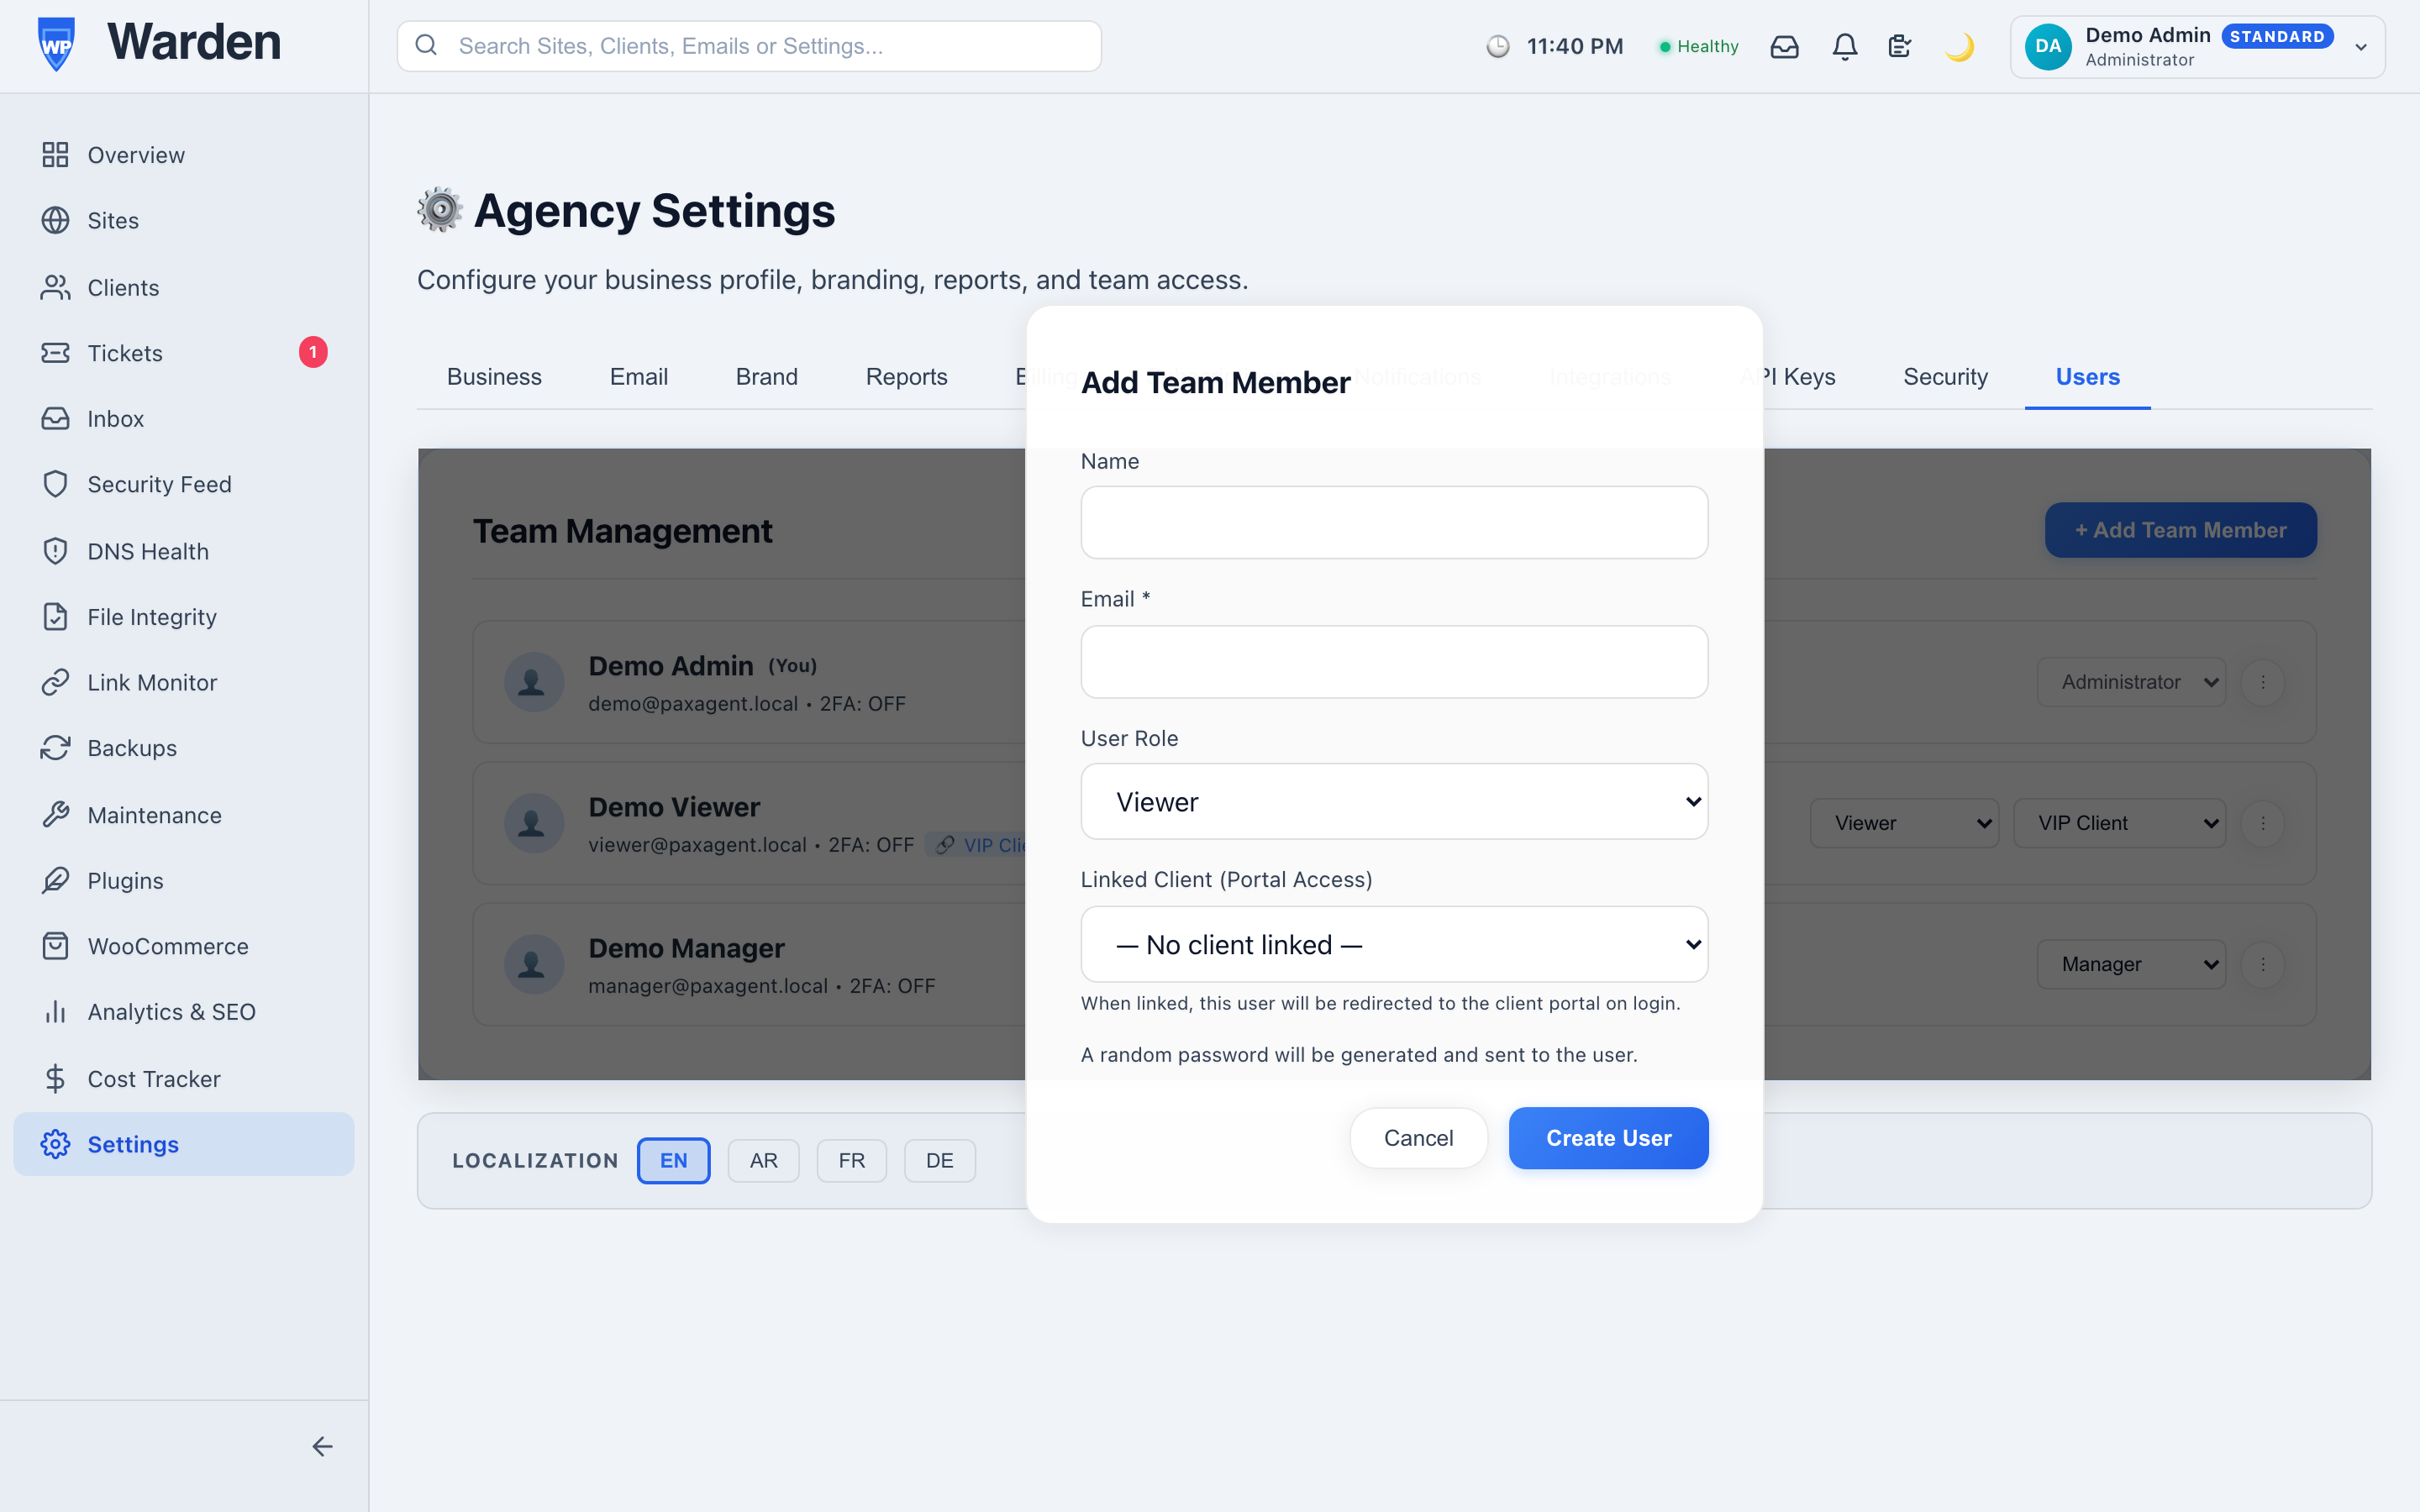Image resolution: width=2420 pixels, height=1512 pixels.
Task: Switch to Security tab
Action: [1945, 377]
